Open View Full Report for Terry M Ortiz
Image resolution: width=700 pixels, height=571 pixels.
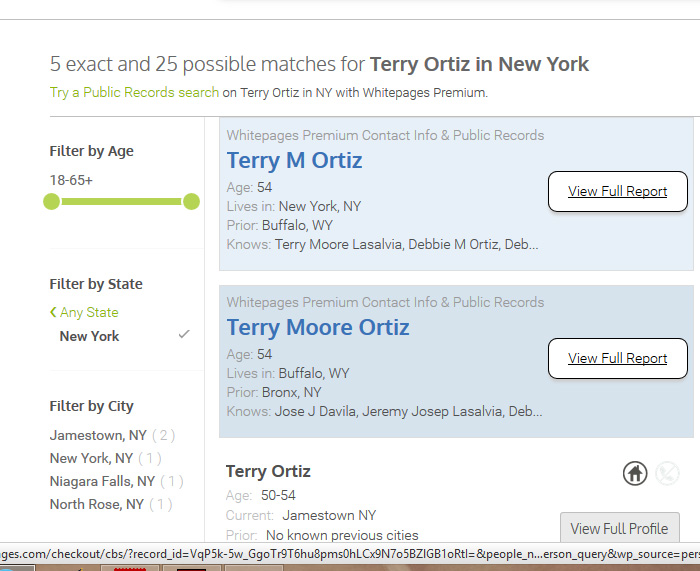pyautogui.click(x=617, y=191)
